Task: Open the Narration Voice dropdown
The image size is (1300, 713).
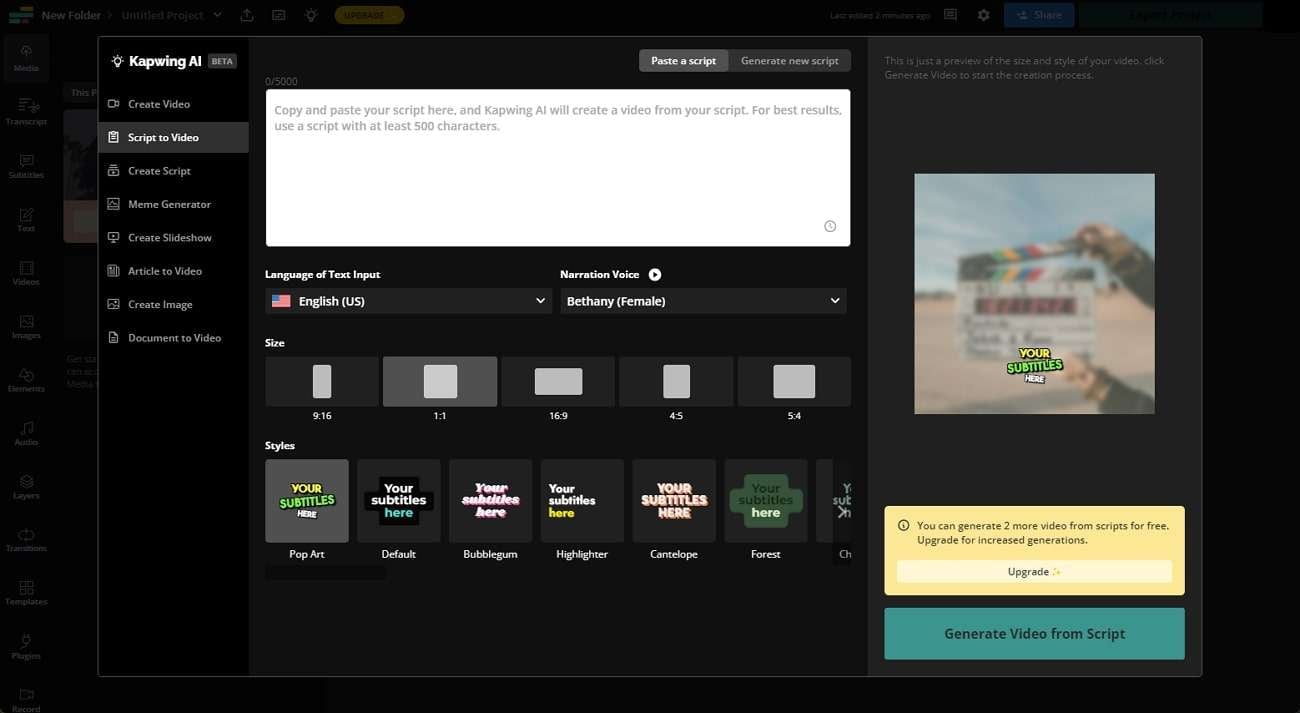Action: point(703,301)
